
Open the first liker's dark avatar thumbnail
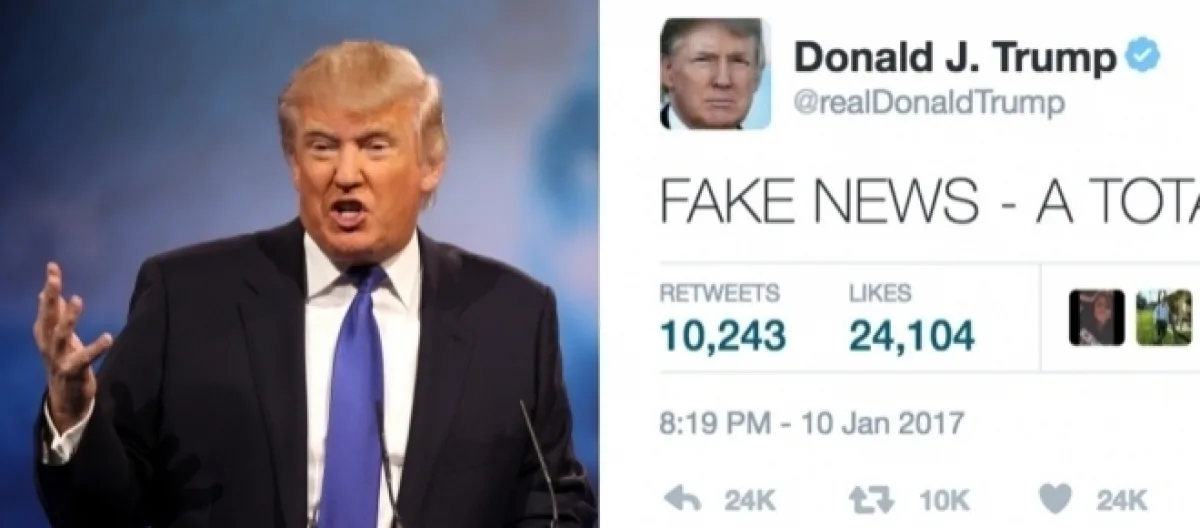[1096, 318]
